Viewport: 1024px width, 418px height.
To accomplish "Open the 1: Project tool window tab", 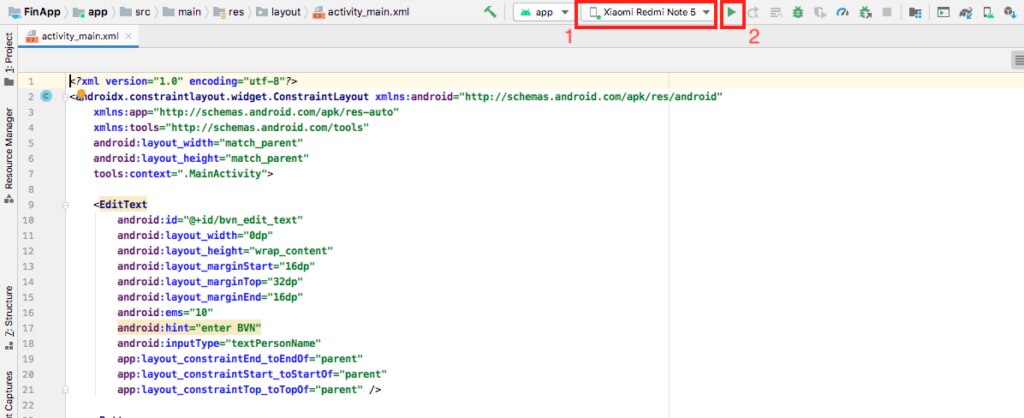I will (8, 60).
